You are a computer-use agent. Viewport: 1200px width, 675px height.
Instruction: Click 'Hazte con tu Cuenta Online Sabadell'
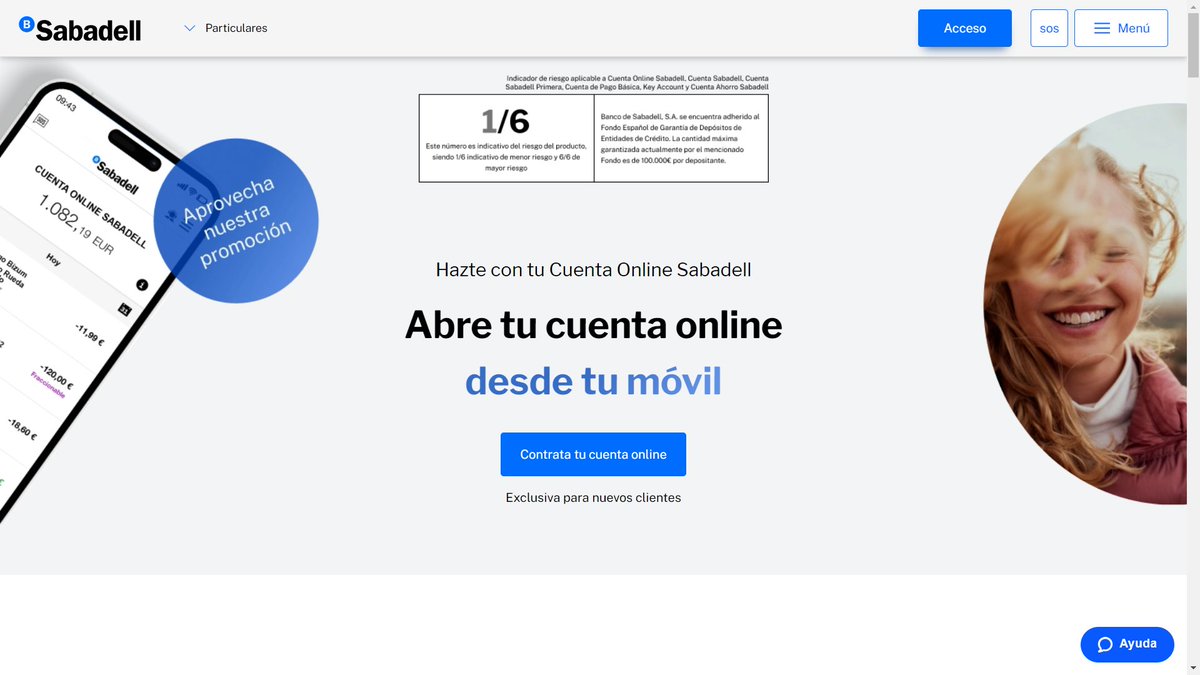coord(593,269)
